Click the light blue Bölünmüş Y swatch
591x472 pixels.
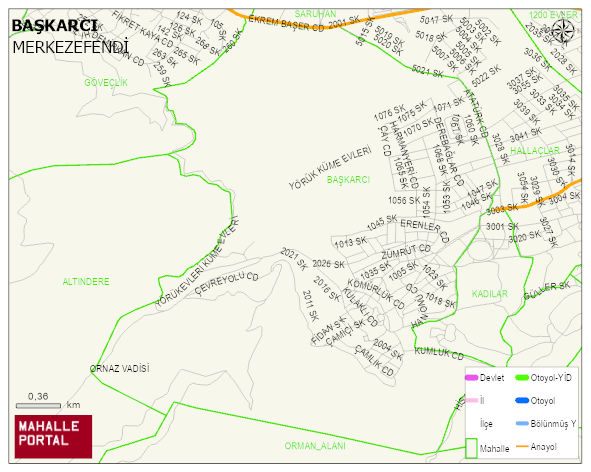(x=522, y=423)
